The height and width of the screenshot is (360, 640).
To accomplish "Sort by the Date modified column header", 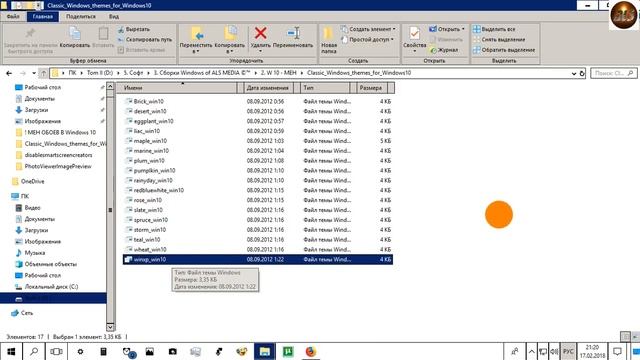I will [x=269, y=88].
